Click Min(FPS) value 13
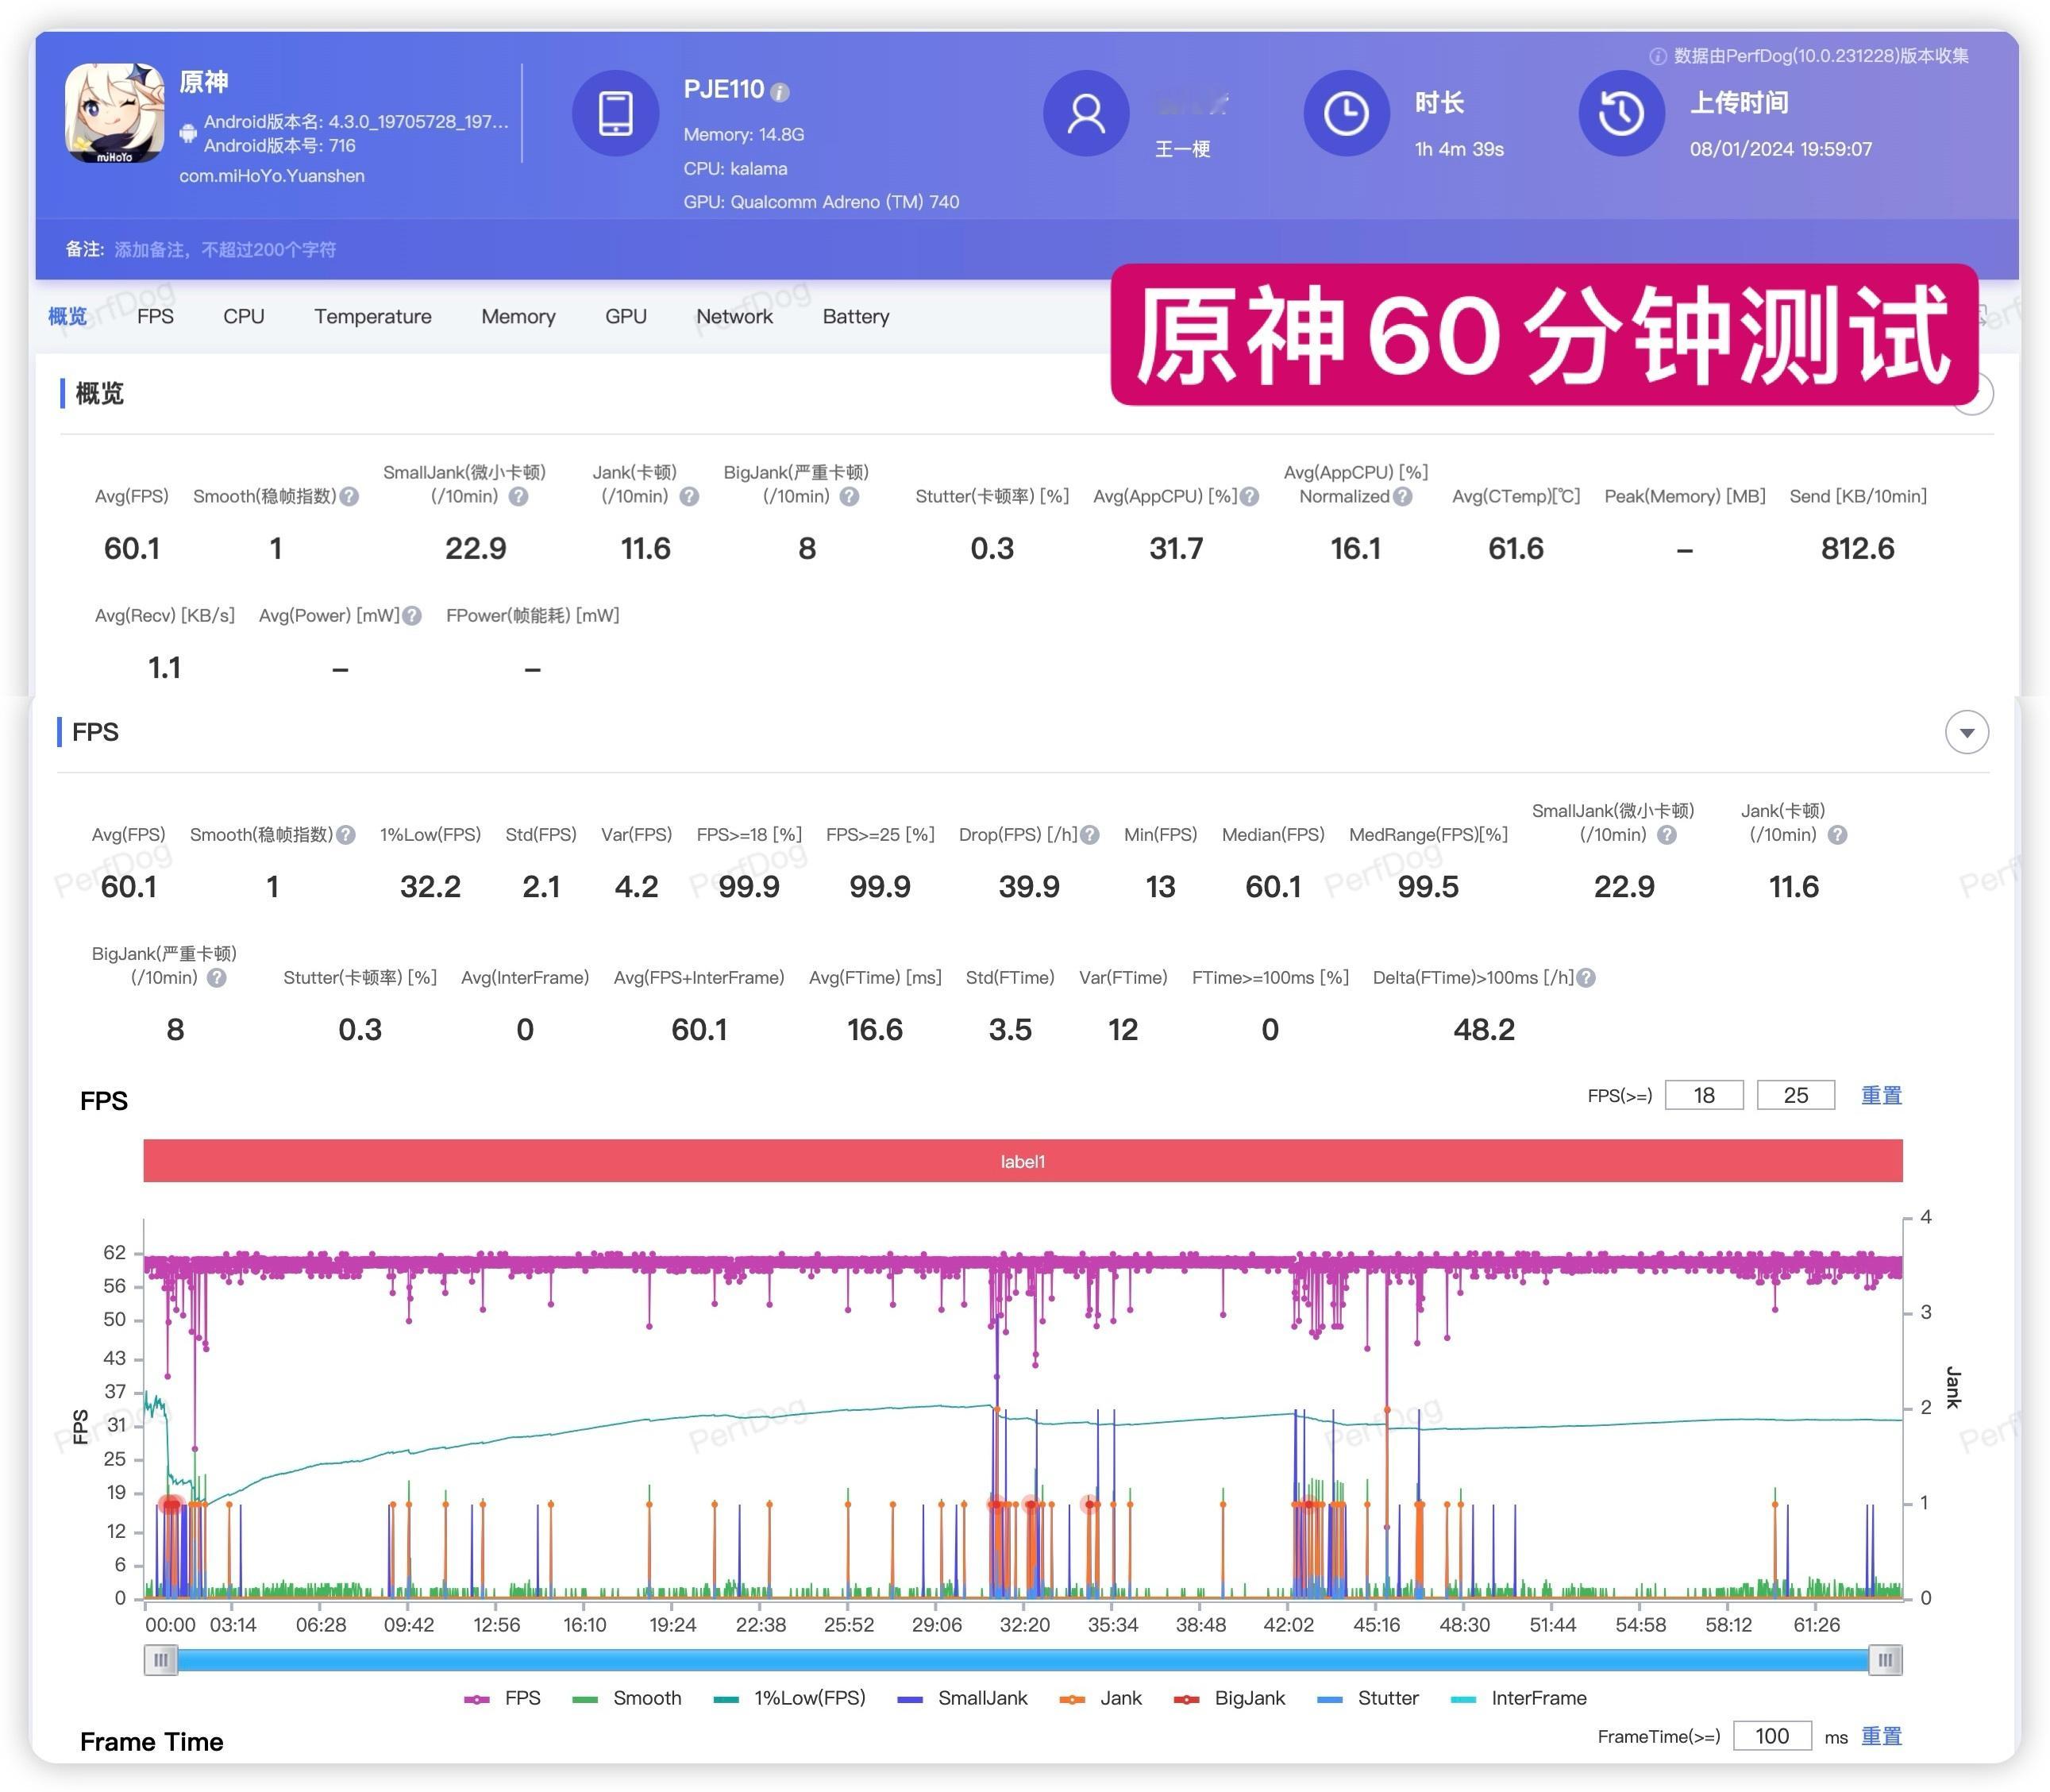Image resolution: width=2050 pixels, height=1792 pixels. point(1160,887)
